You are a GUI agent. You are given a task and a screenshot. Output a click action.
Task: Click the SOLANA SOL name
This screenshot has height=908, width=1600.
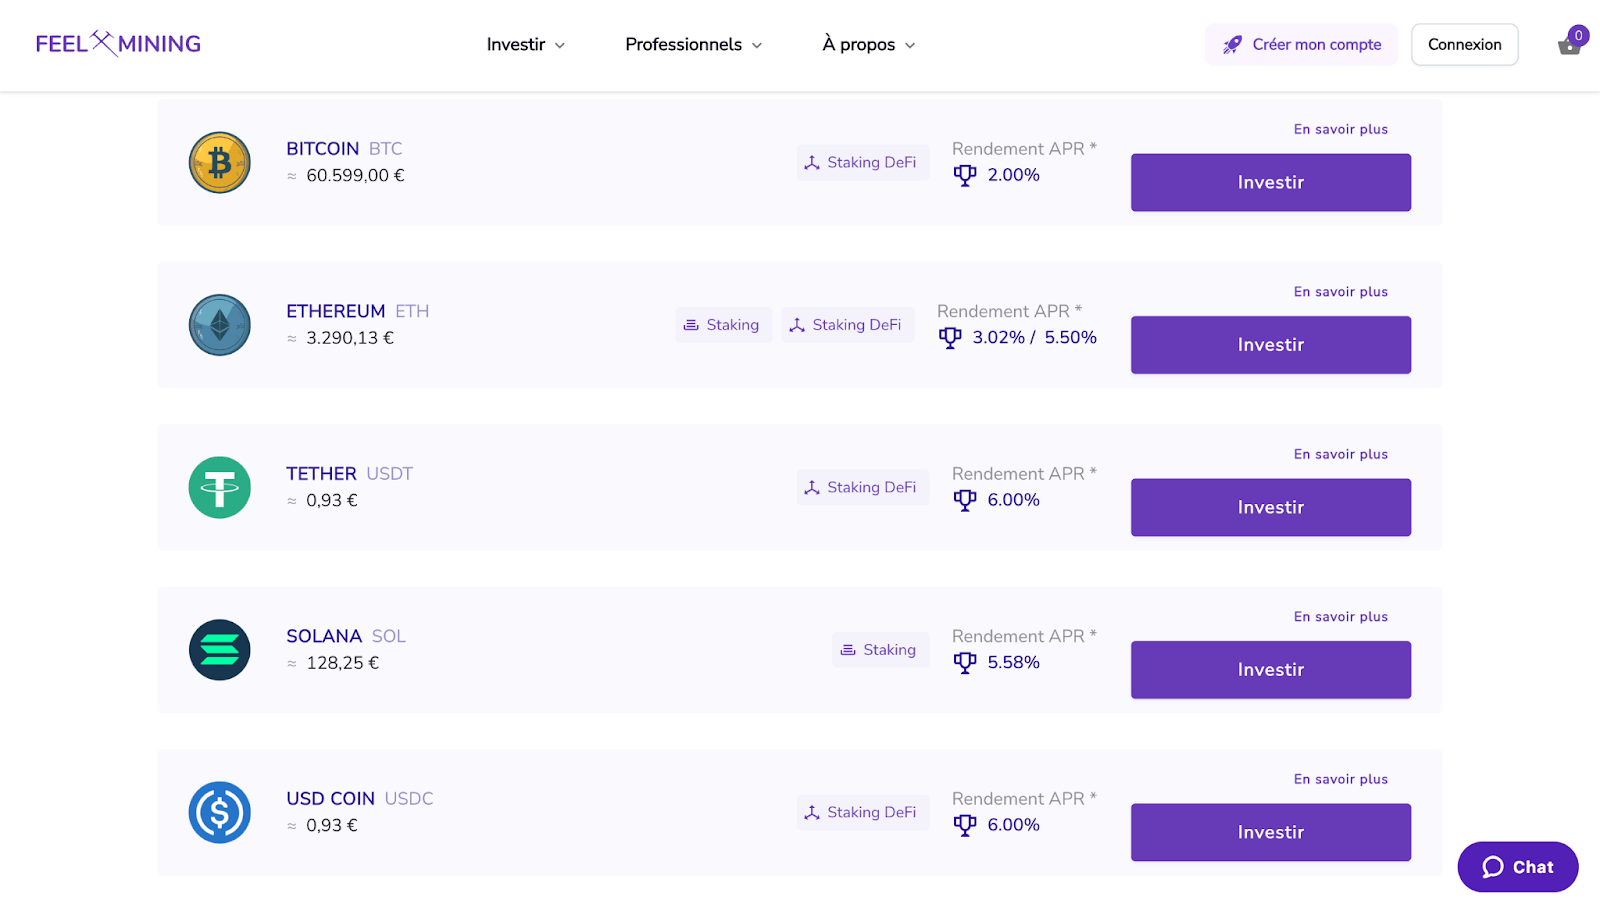(x=346, y=636)
